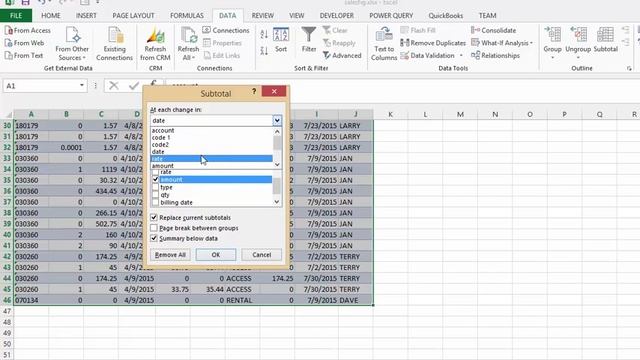Confirm formula entry with the checkmark
This screenshot has height=360, width=640.
[133, 86]
